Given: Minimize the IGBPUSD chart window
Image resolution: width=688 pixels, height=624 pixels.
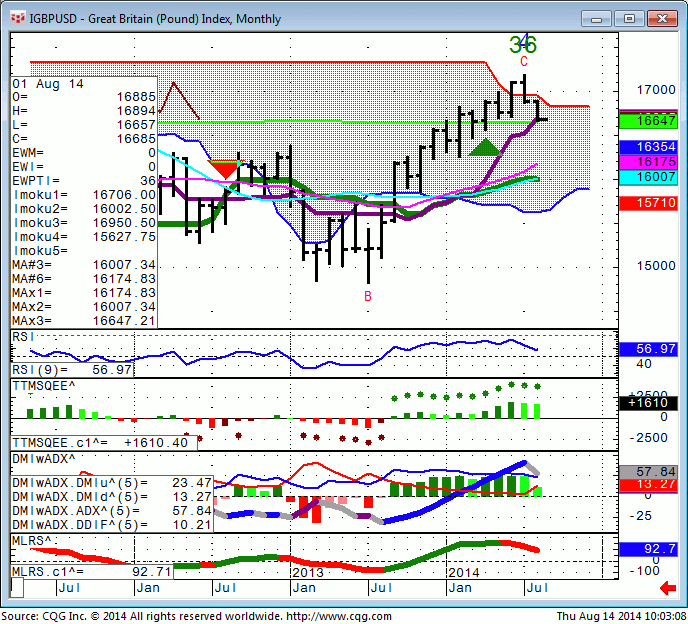Looking at the screenshot, I should tap(596, 19).
